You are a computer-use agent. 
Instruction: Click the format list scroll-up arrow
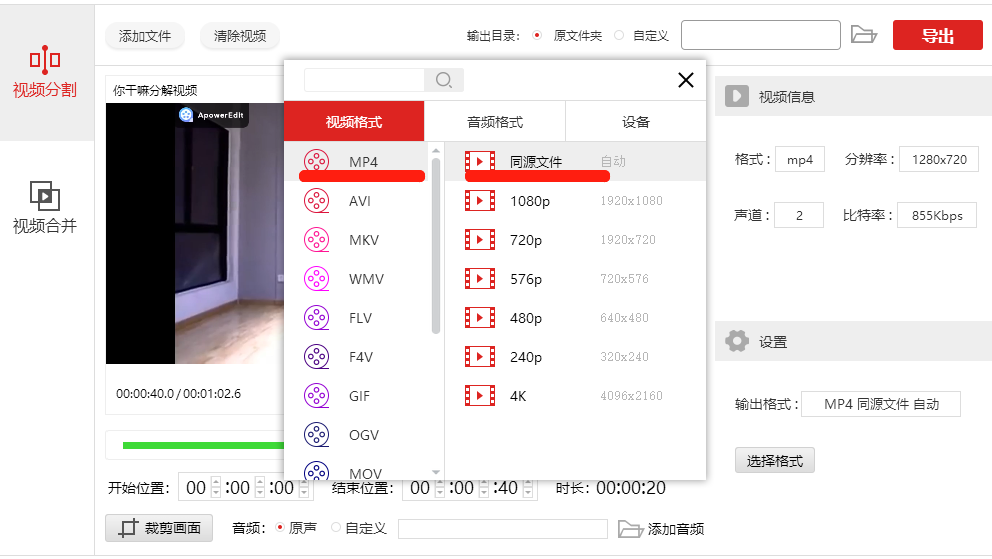click(x=435, y=150)
